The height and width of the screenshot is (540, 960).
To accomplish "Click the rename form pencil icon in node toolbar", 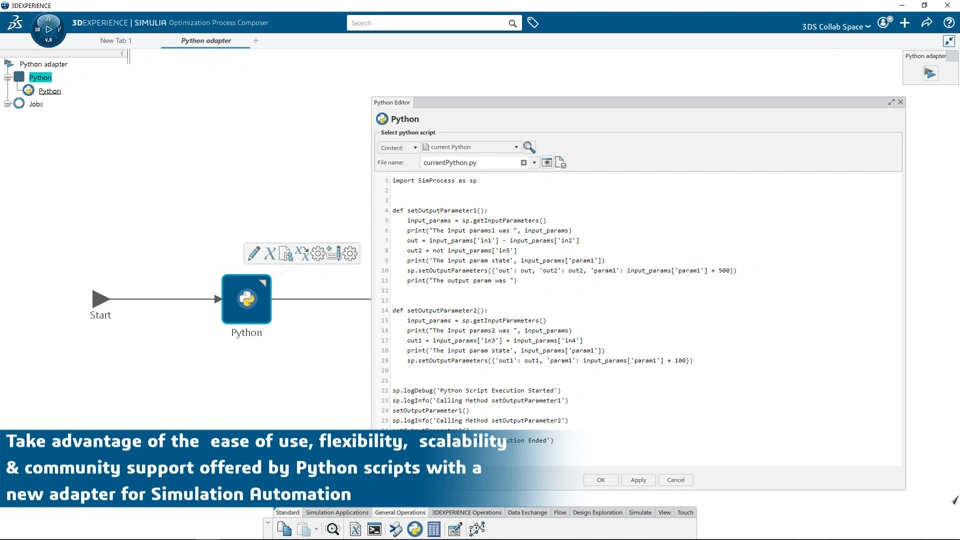I will [334, 253].
